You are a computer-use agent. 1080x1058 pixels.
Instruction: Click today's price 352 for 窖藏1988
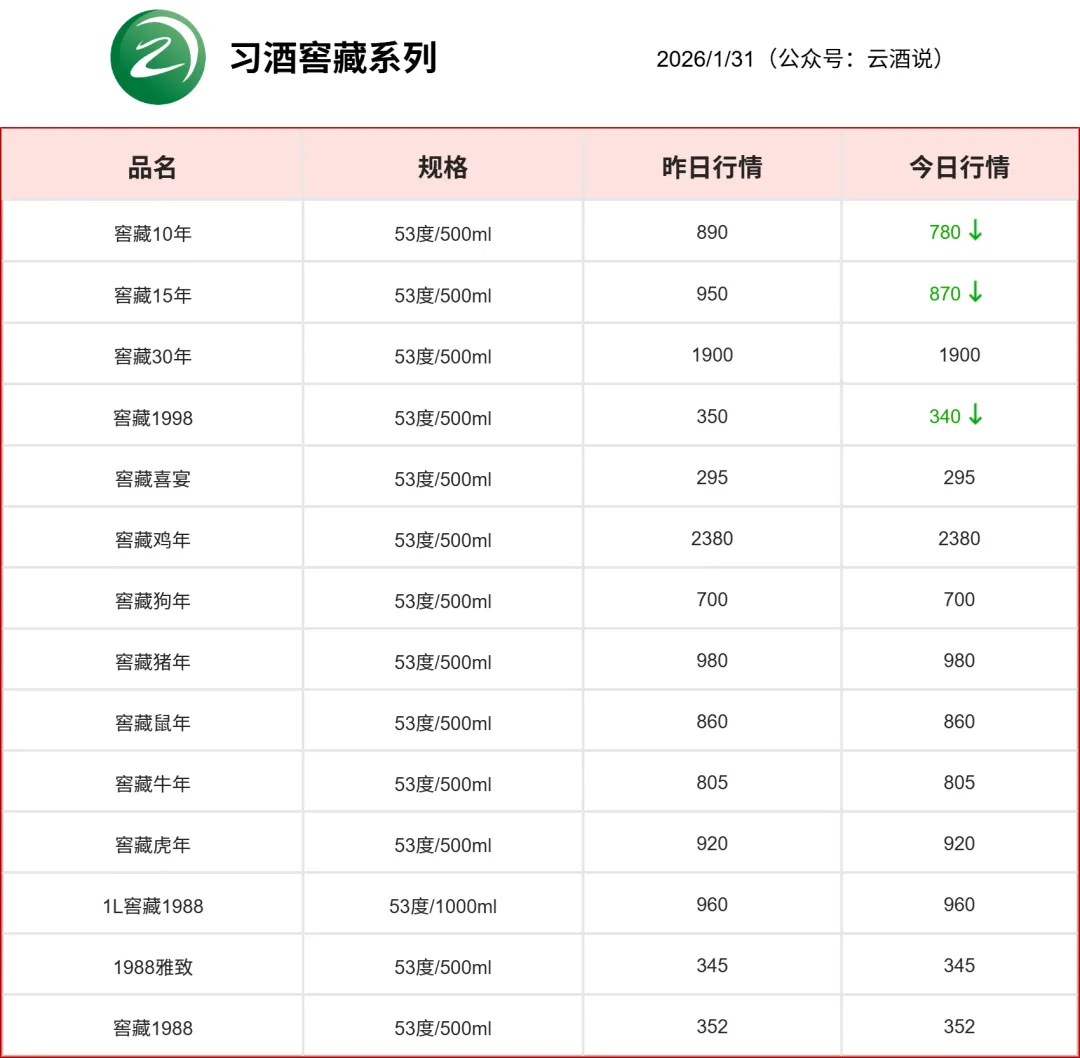point(959,1026)
